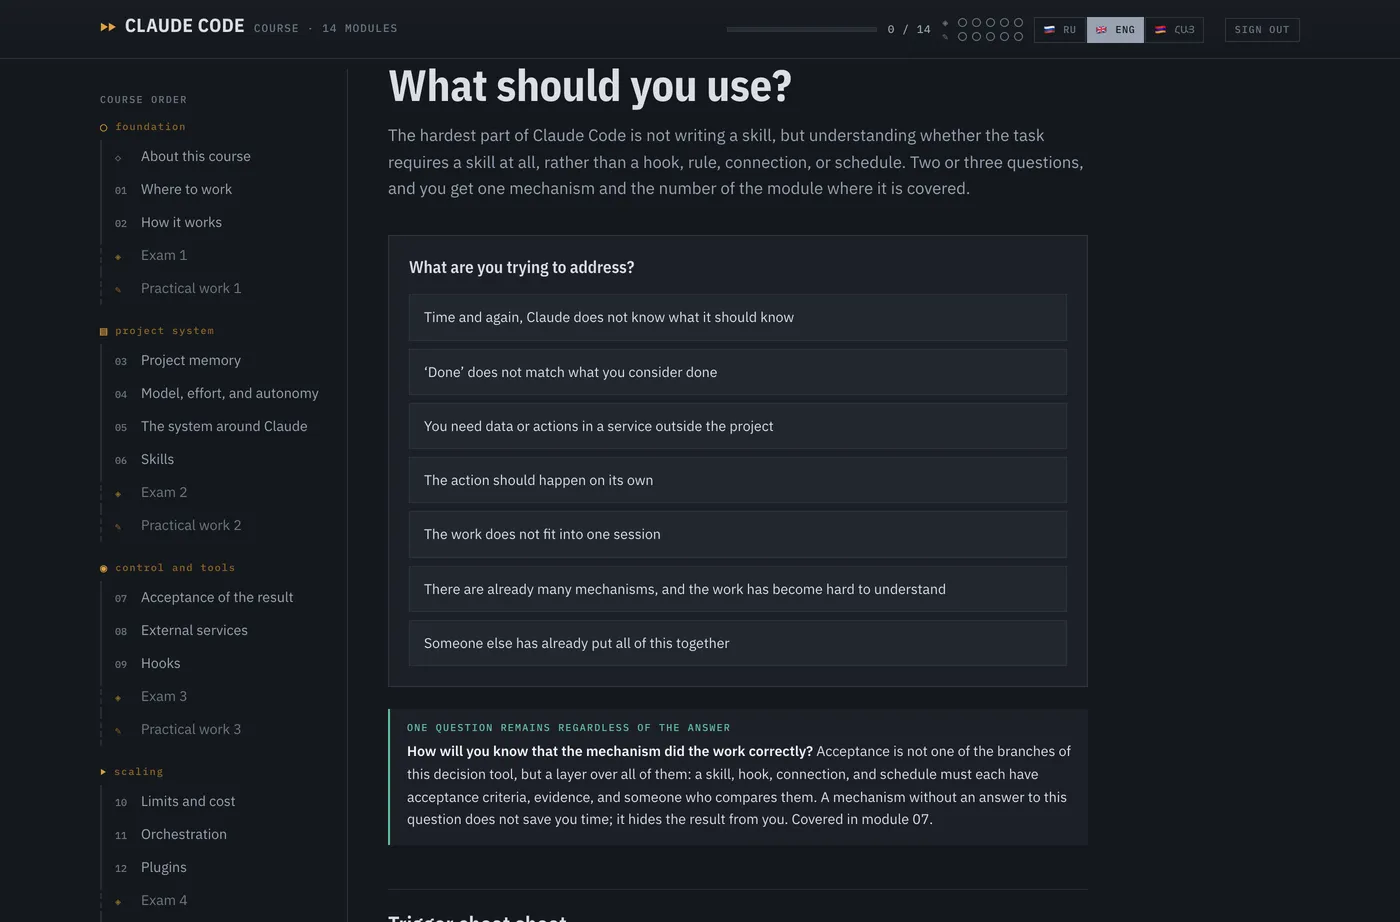The image size is (1400, 922).
Task: Click the diamond icon next to Exam 2
Action: (118, 494)
